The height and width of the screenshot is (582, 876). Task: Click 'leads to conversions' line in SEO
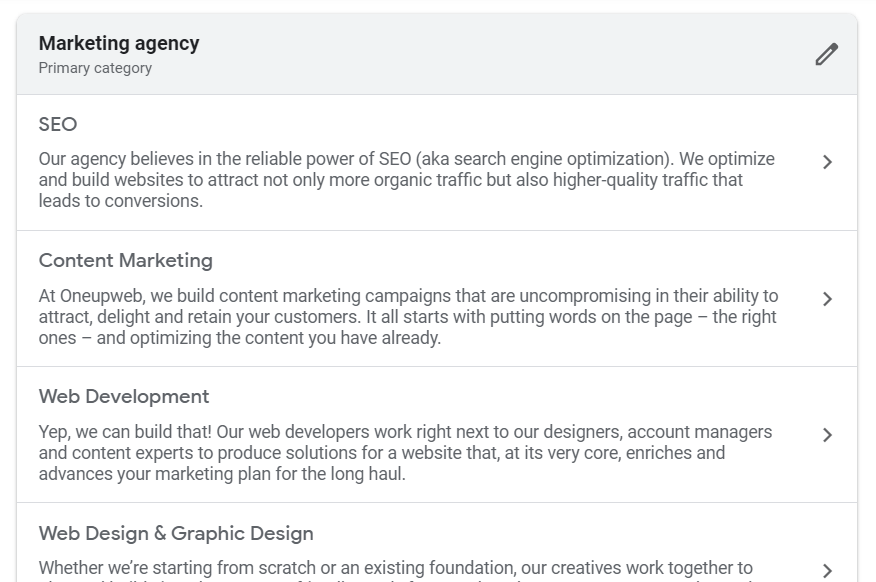(121, 201)
